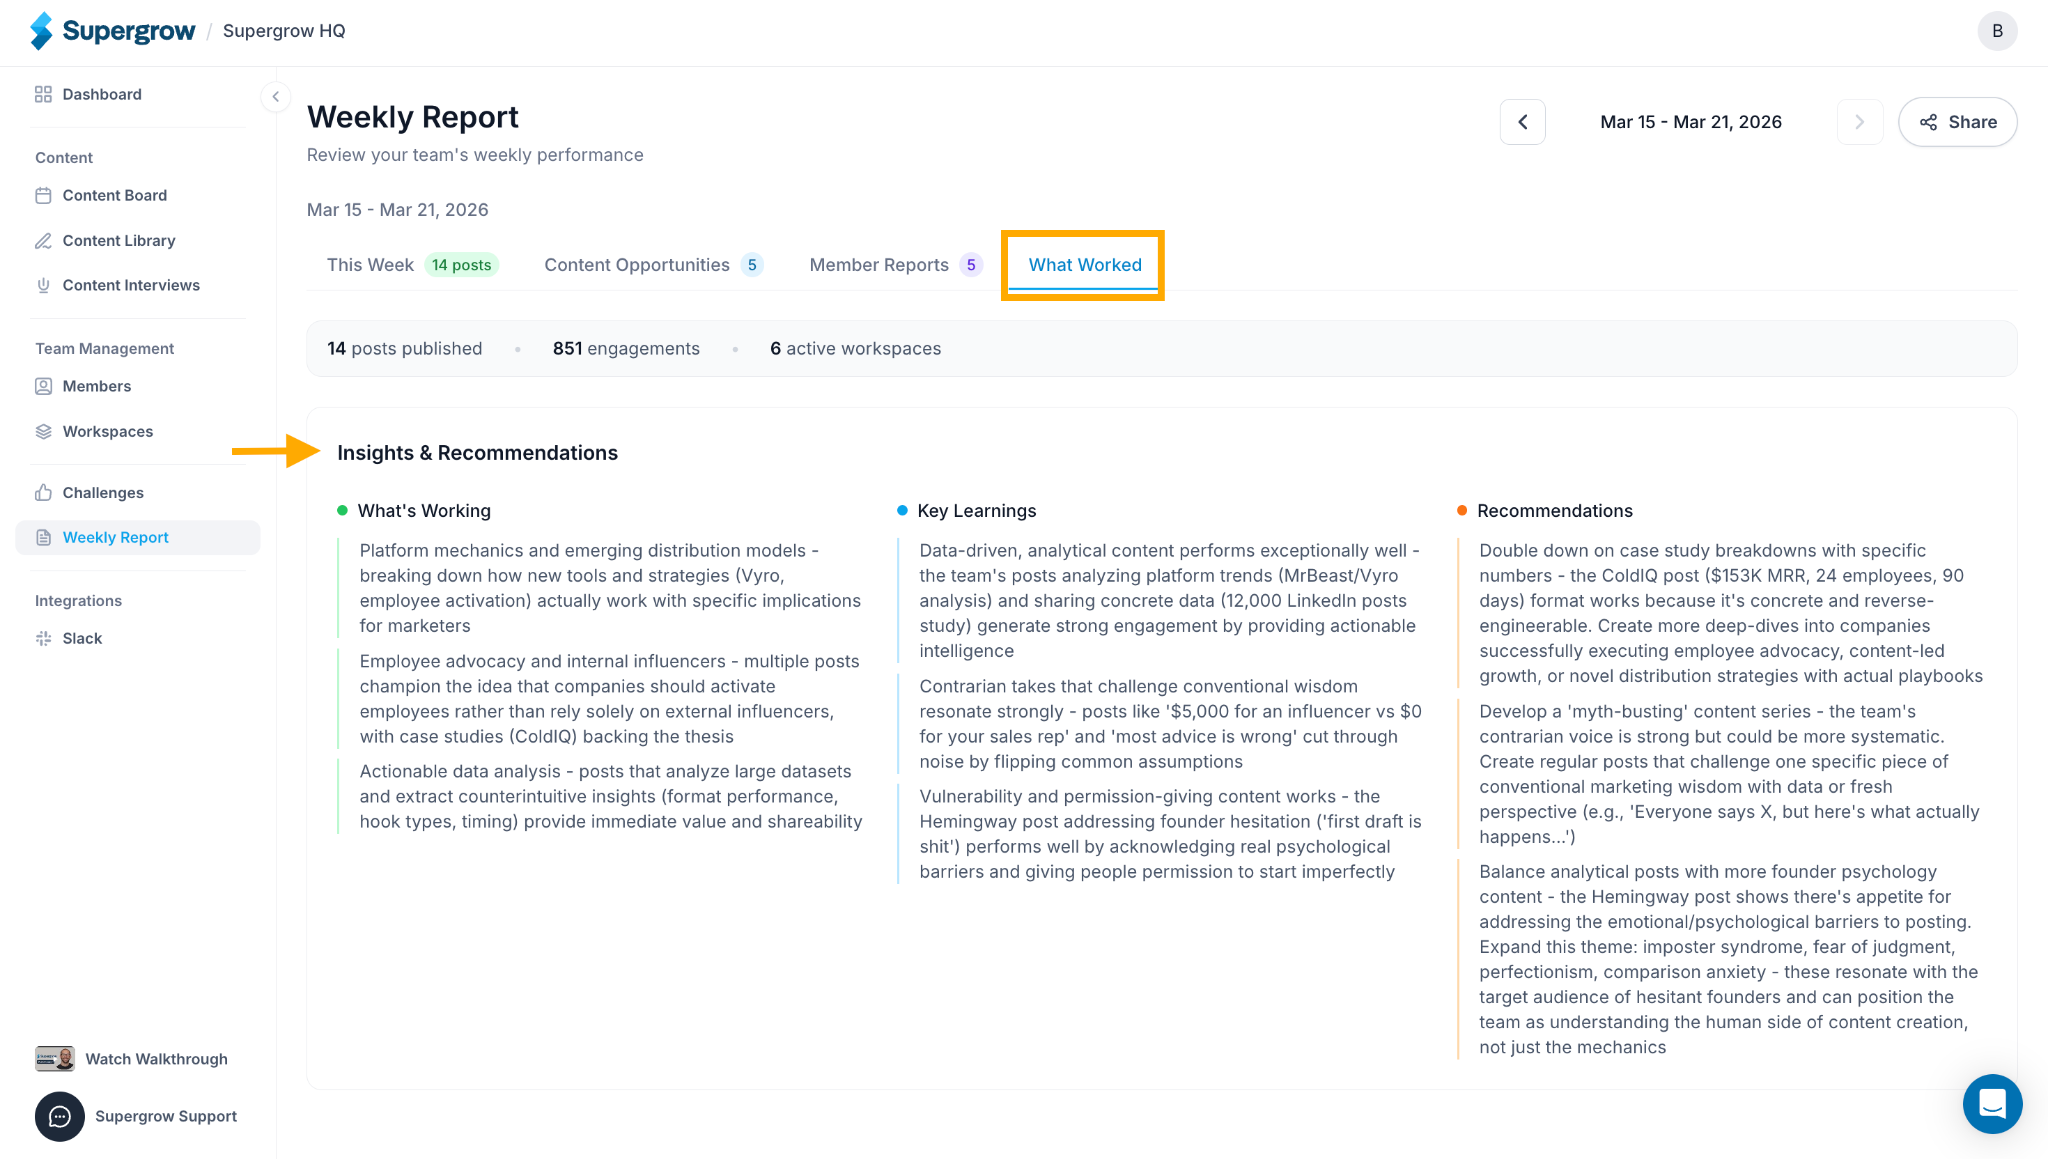
Task: Click the Weekly Report document icon
Action: click(43, 537)
